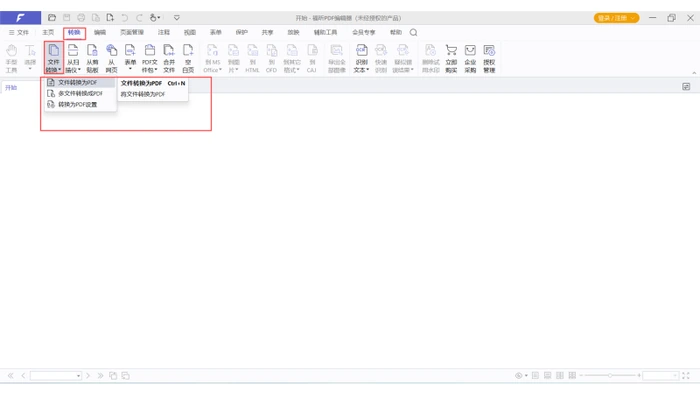Open the 会员专享 ribbon tab
The image size is (700, 395).
[x=364, y=33]
